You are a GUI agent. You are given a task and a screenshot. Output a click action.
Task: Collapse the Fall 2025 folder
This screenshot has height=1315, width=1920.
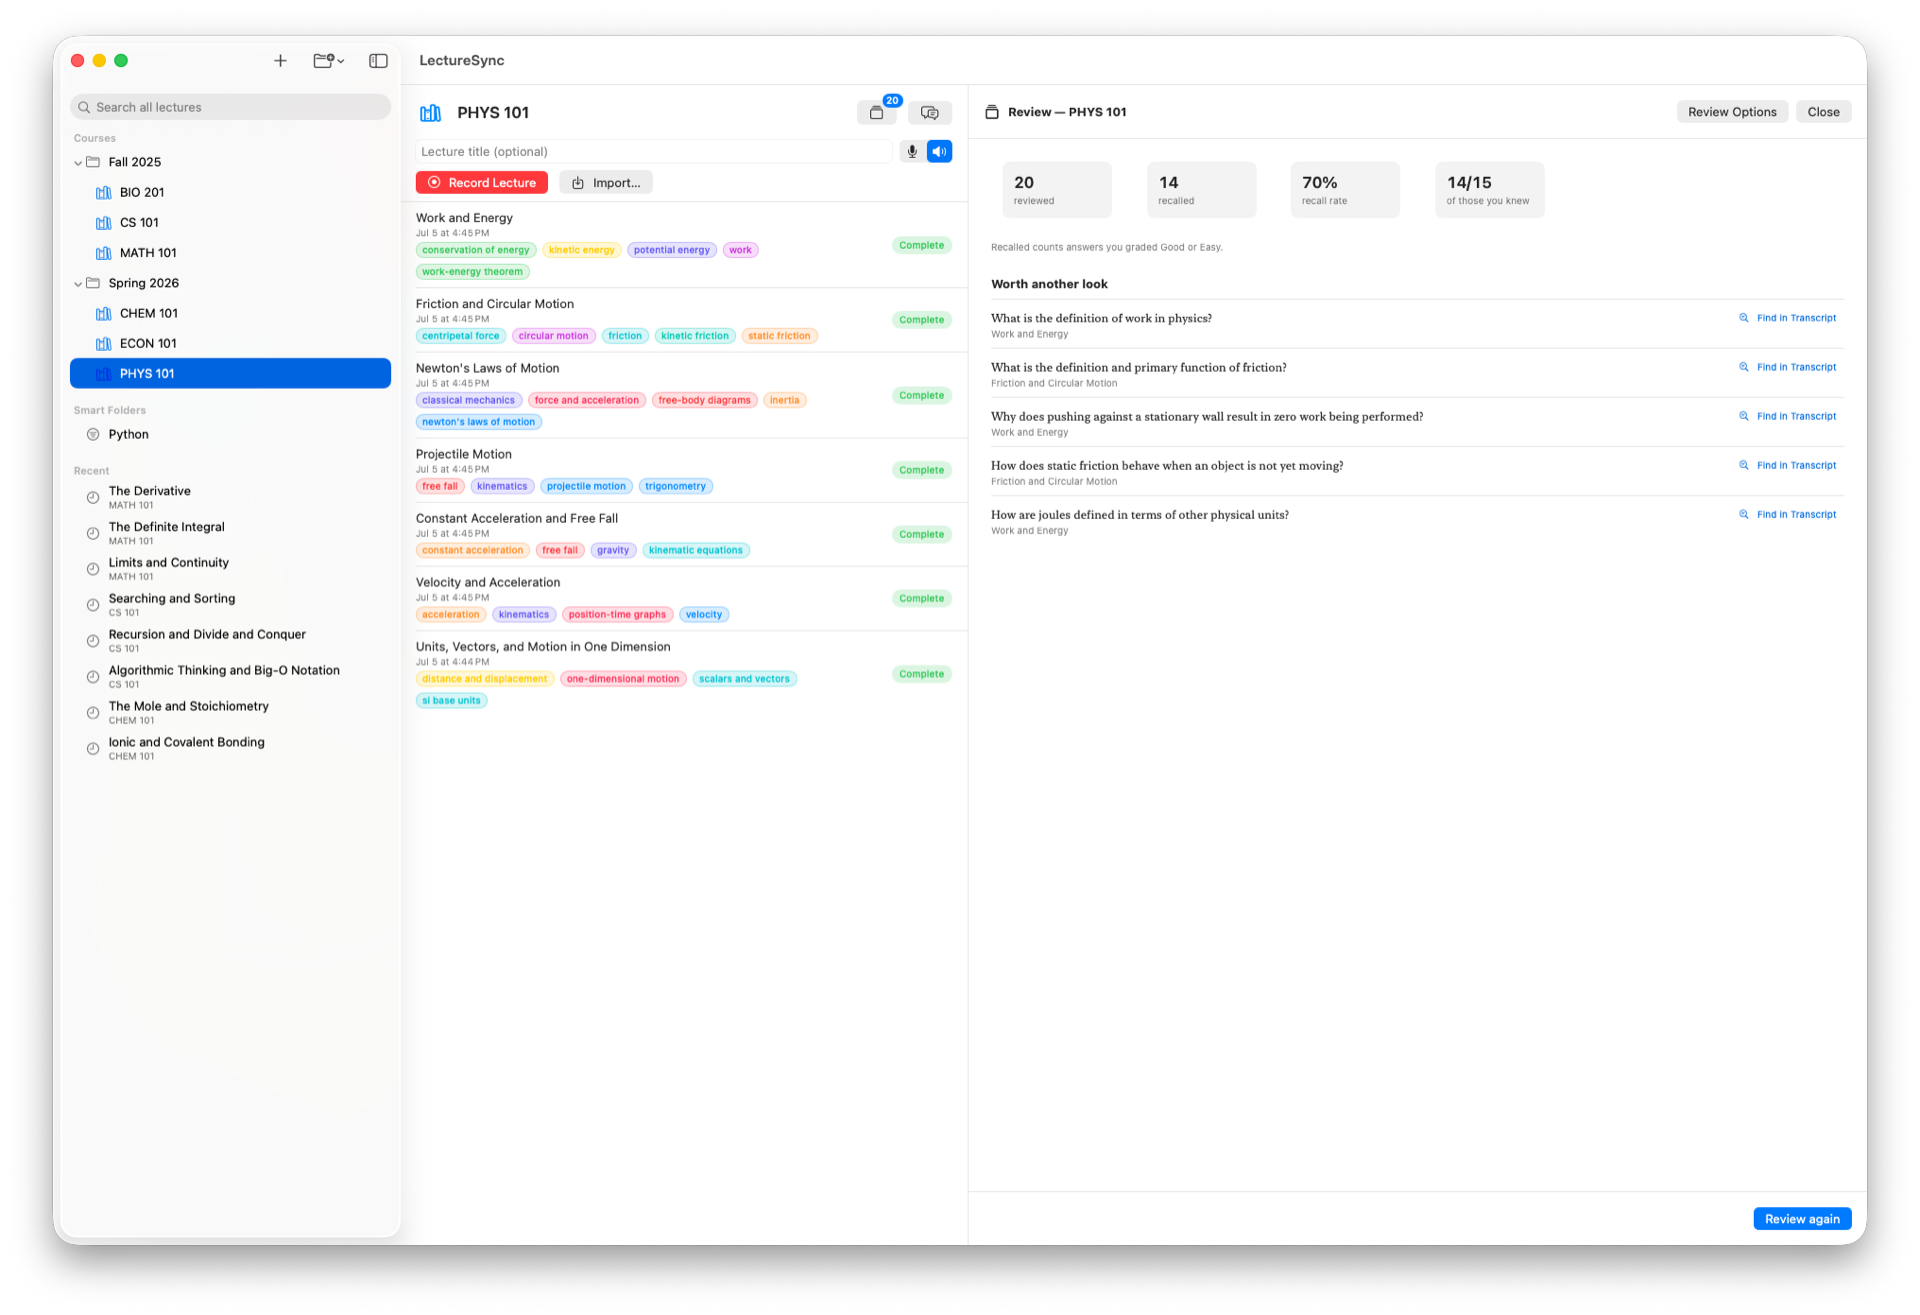pyautogui.click(x=78, y=163)
